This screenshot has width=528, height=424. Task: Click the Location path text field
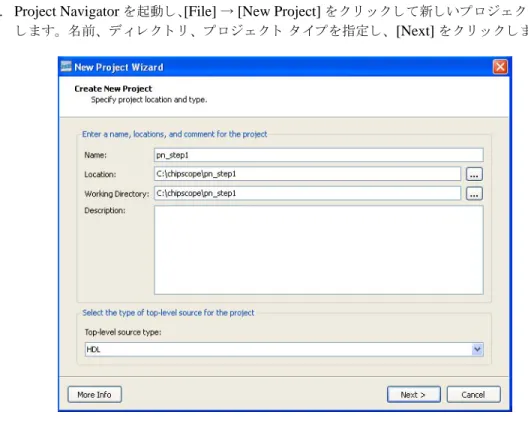tap(307, 174)
